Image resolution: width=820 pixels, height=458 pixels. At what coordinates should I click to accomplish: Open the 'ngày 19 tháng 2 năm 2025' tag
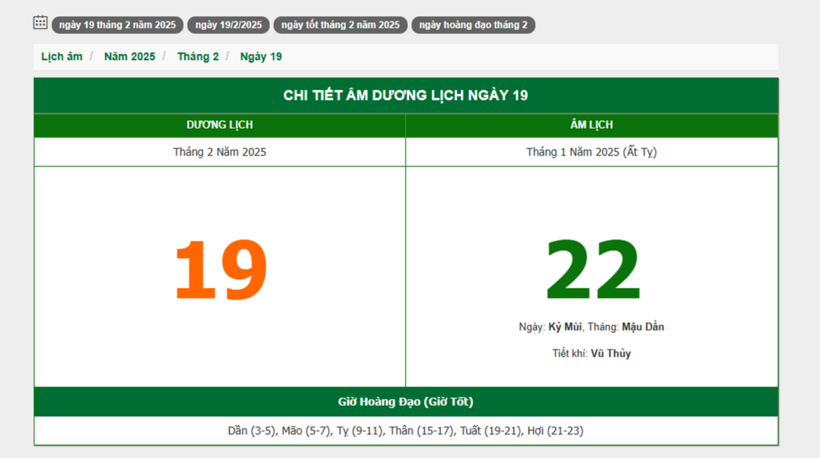pyautogui.click(x=117, y=25)
